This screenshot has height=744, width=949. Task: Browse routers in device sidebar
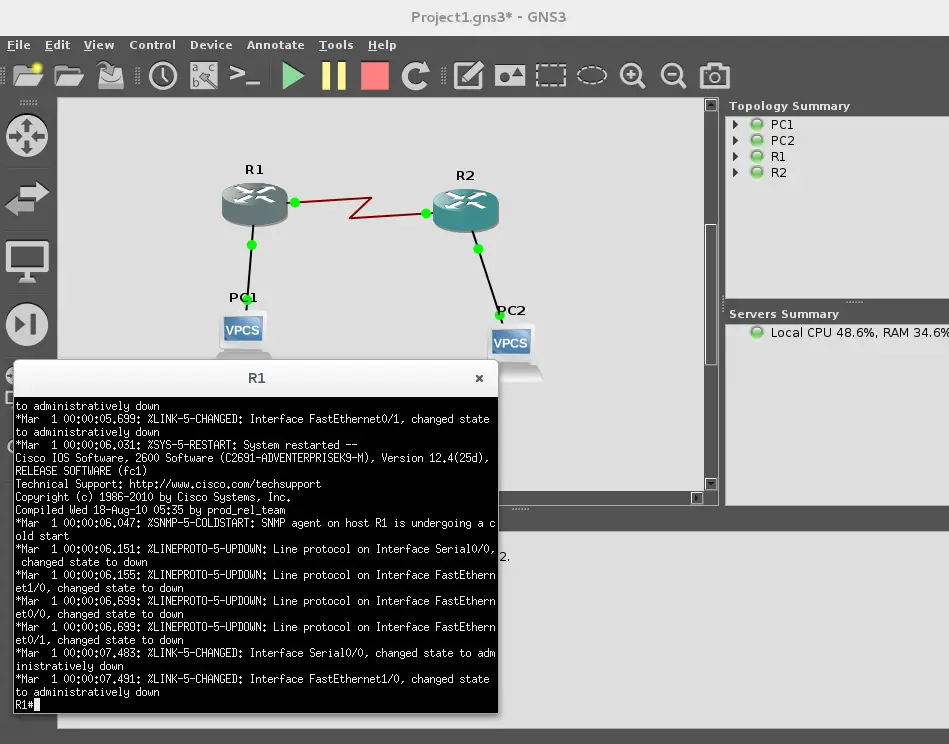pyautogui.click(x=27, y=137)
